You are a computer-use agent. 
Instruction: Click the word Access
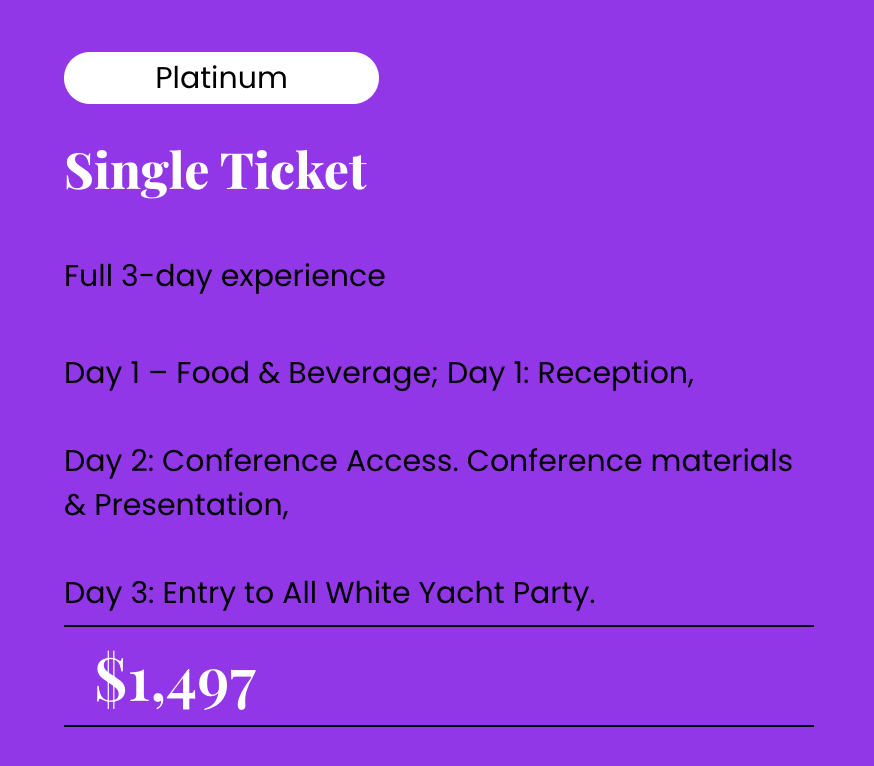(402, 460)
